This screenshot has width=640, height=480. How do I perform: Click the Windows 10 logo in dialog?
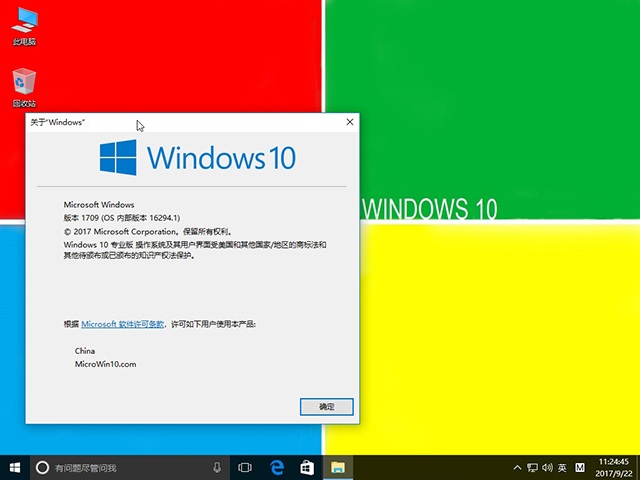click(x=198, y=158)
